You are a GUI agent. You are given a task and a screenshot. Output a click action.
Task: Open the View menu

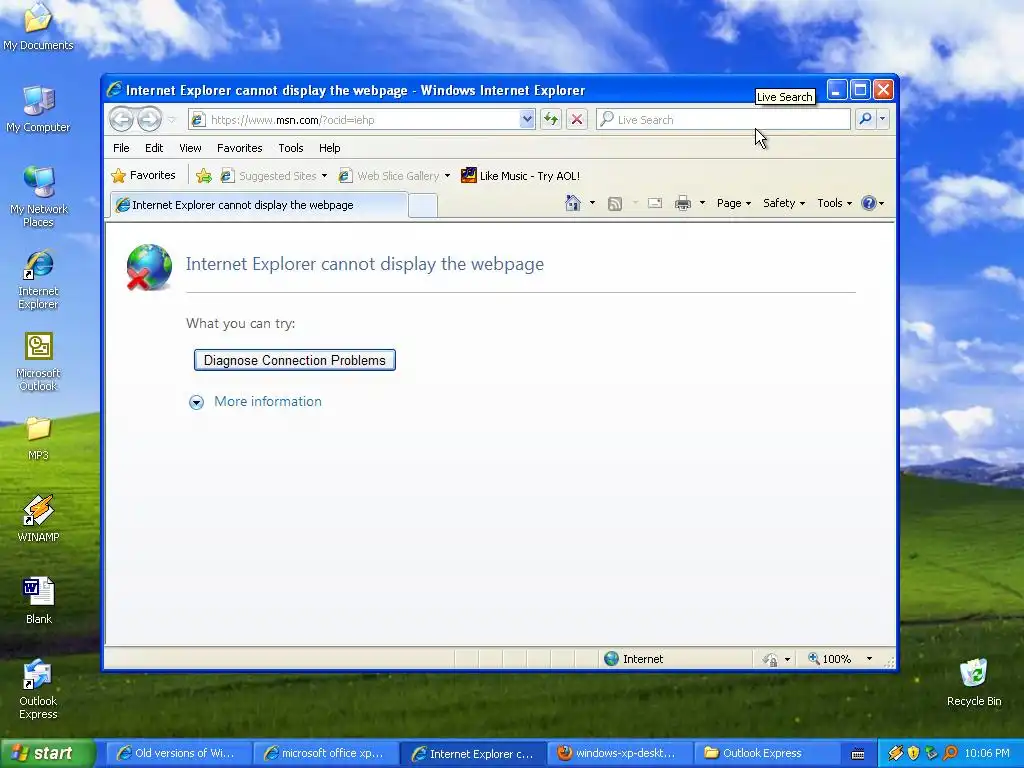pos(190,148)
